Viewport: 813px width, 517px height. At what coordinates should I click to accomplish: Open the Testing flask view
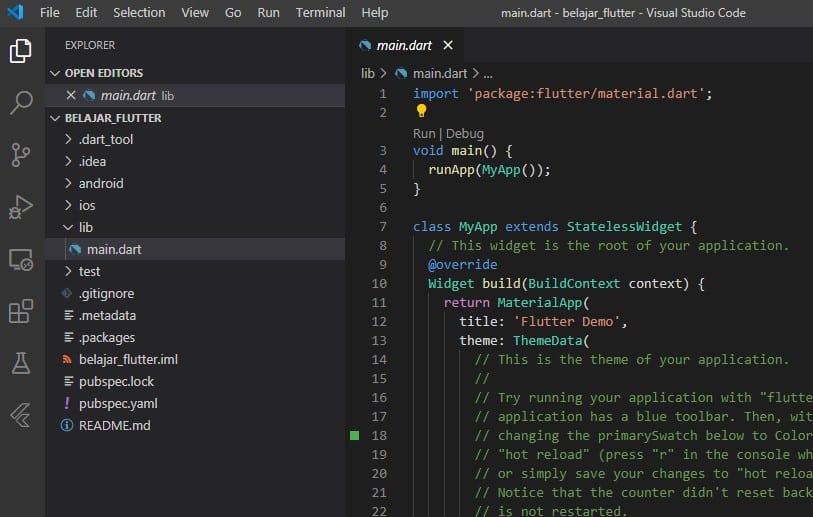click(x=21, y=363)
